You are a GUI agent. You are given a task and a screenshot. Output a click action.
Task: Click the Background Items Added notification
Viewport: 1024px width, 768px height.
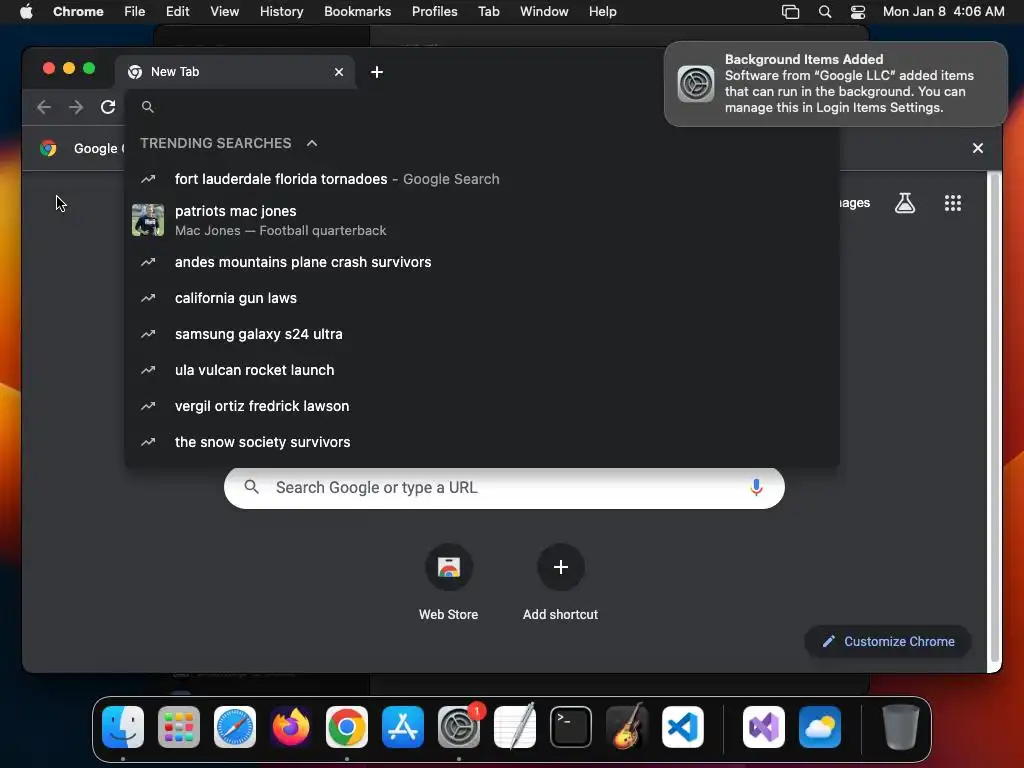(x=836, y=84)
